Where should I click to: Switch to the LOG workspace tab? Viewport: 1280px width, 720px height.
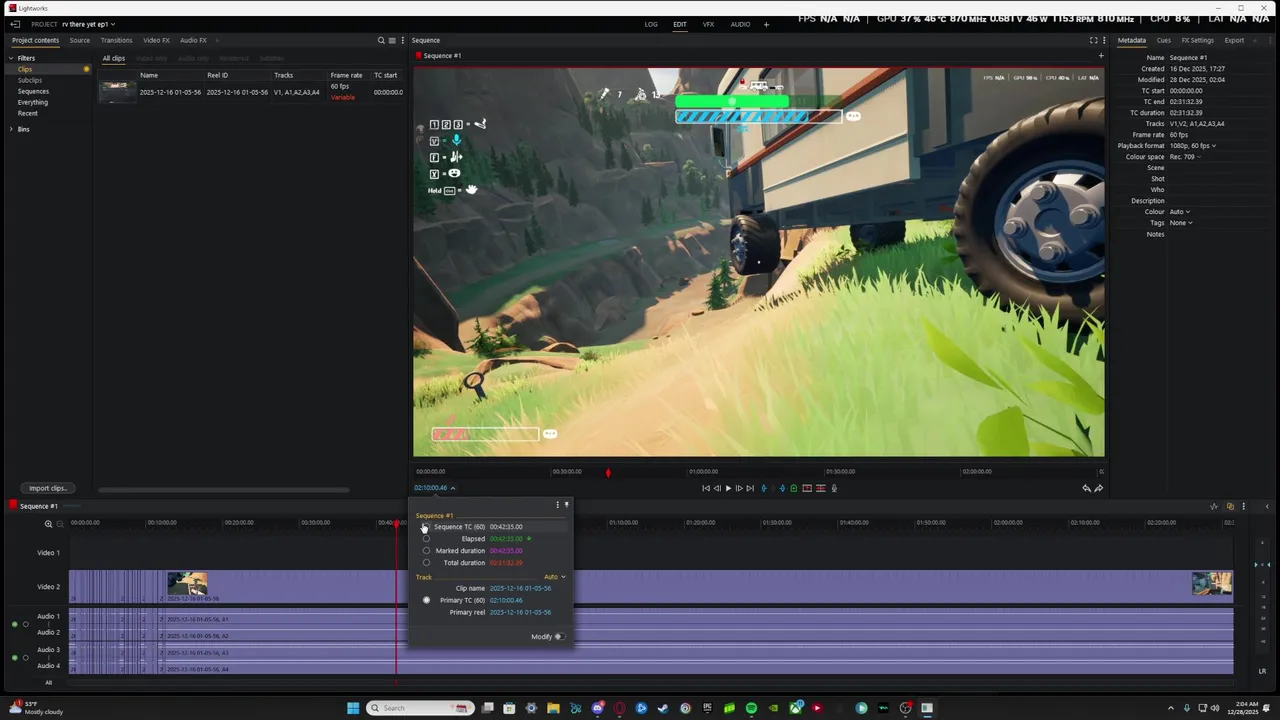click(x=651, y=24)
